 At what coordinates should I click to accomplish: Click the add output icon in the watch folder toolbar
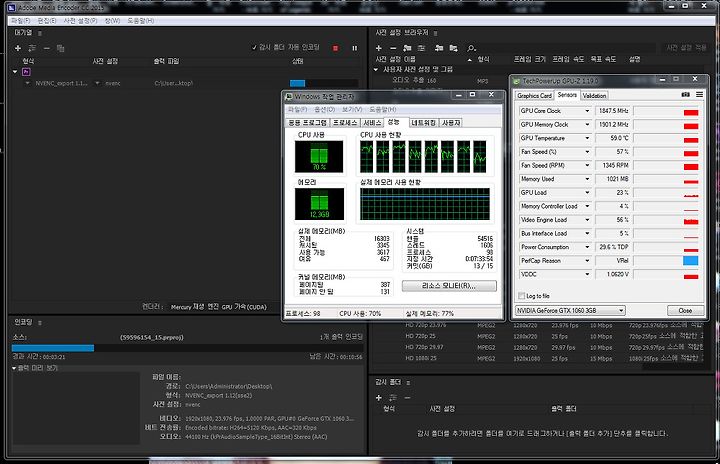(x=393, y=397)
